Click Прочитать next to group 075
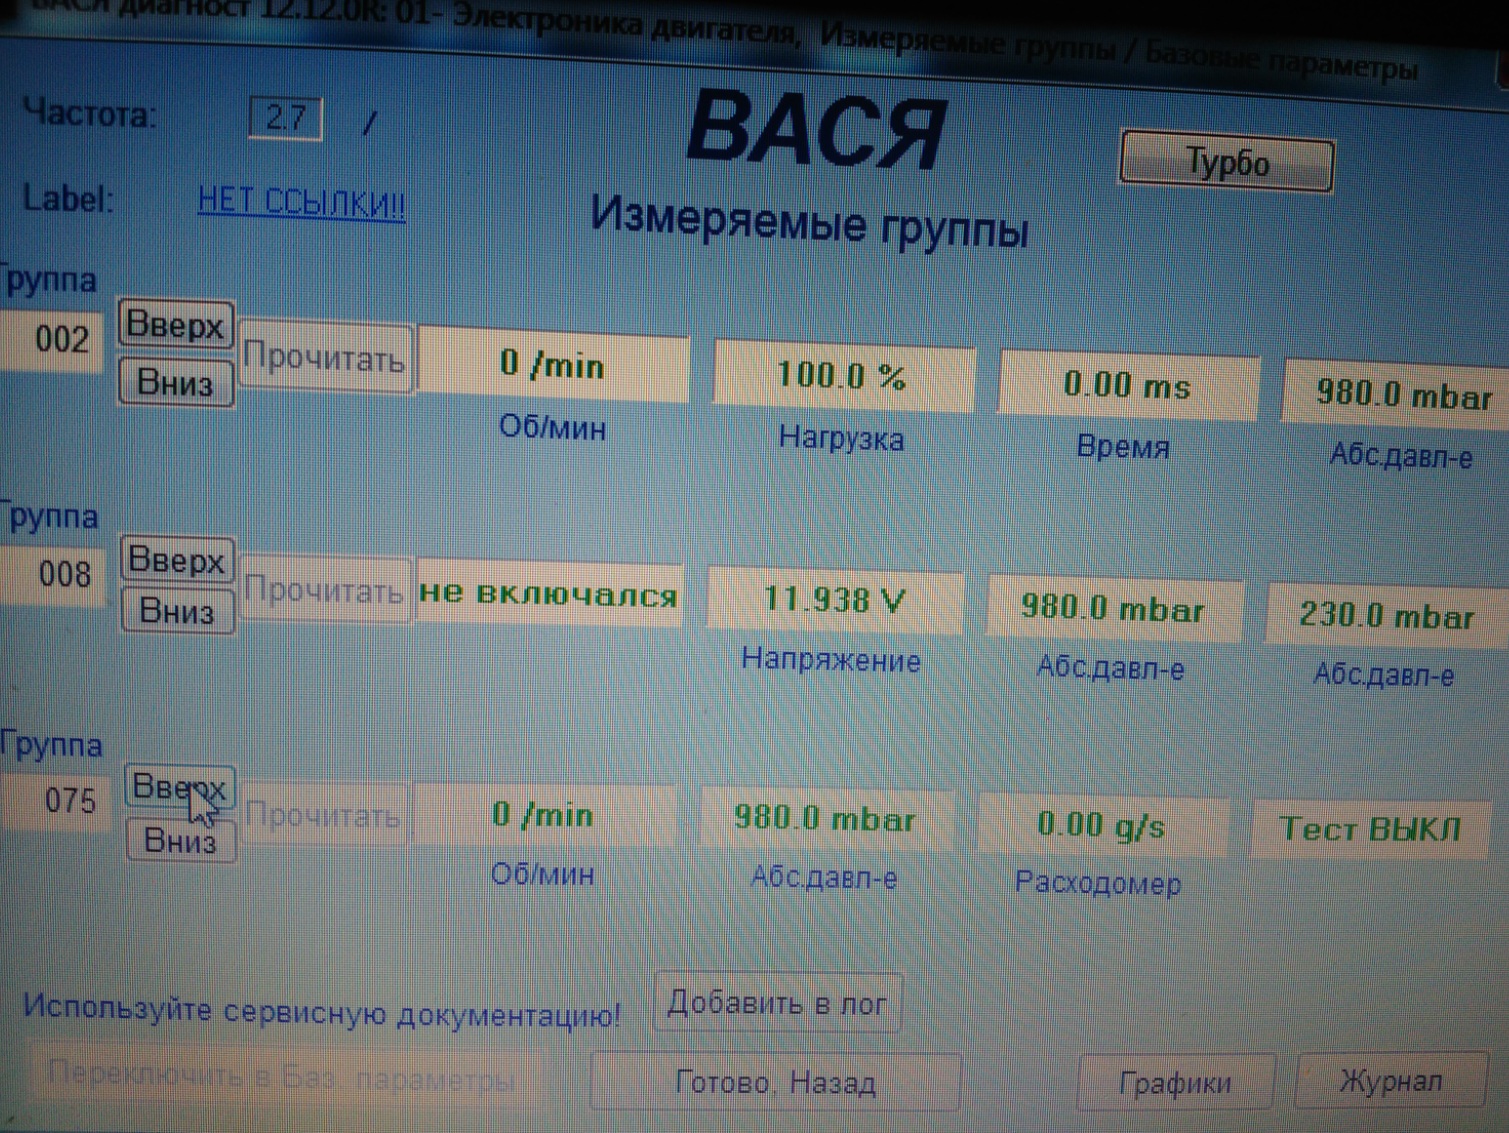This screenshot has height=1133, width=1509. (x=323, y=816)
